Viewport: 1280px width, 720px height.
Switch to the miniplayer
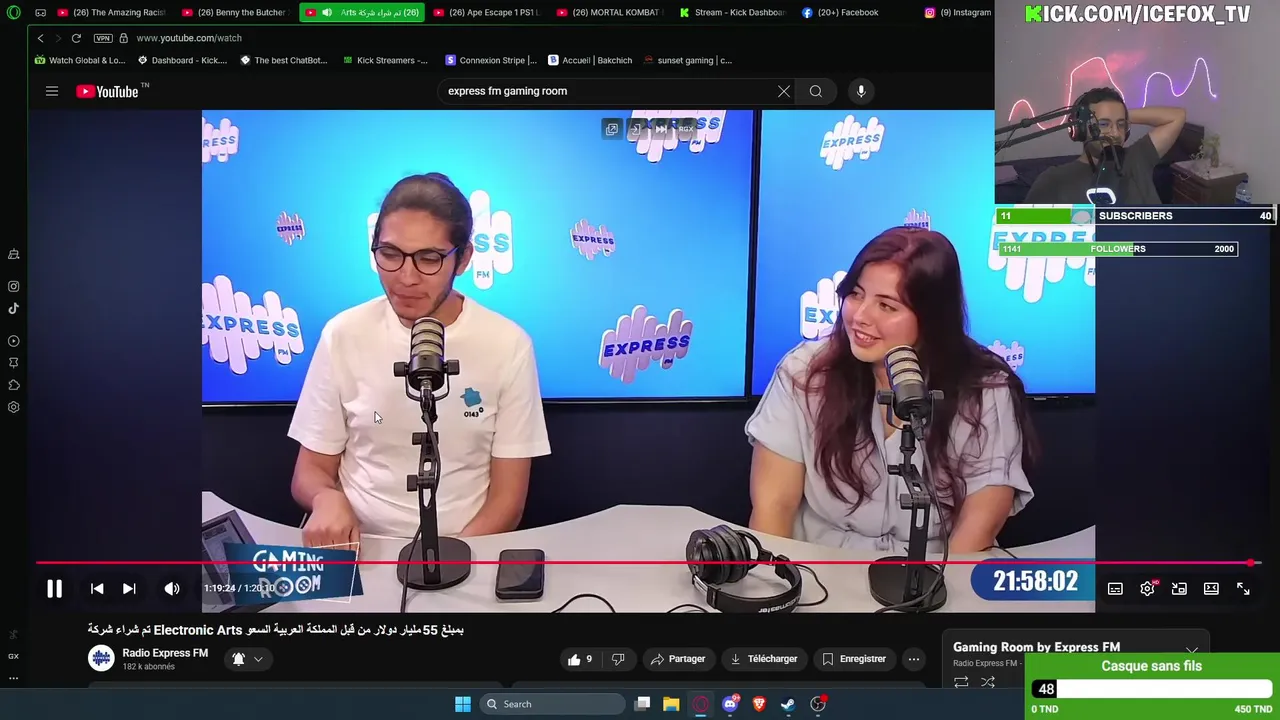pyautogui.click(x=1179, y=589)
